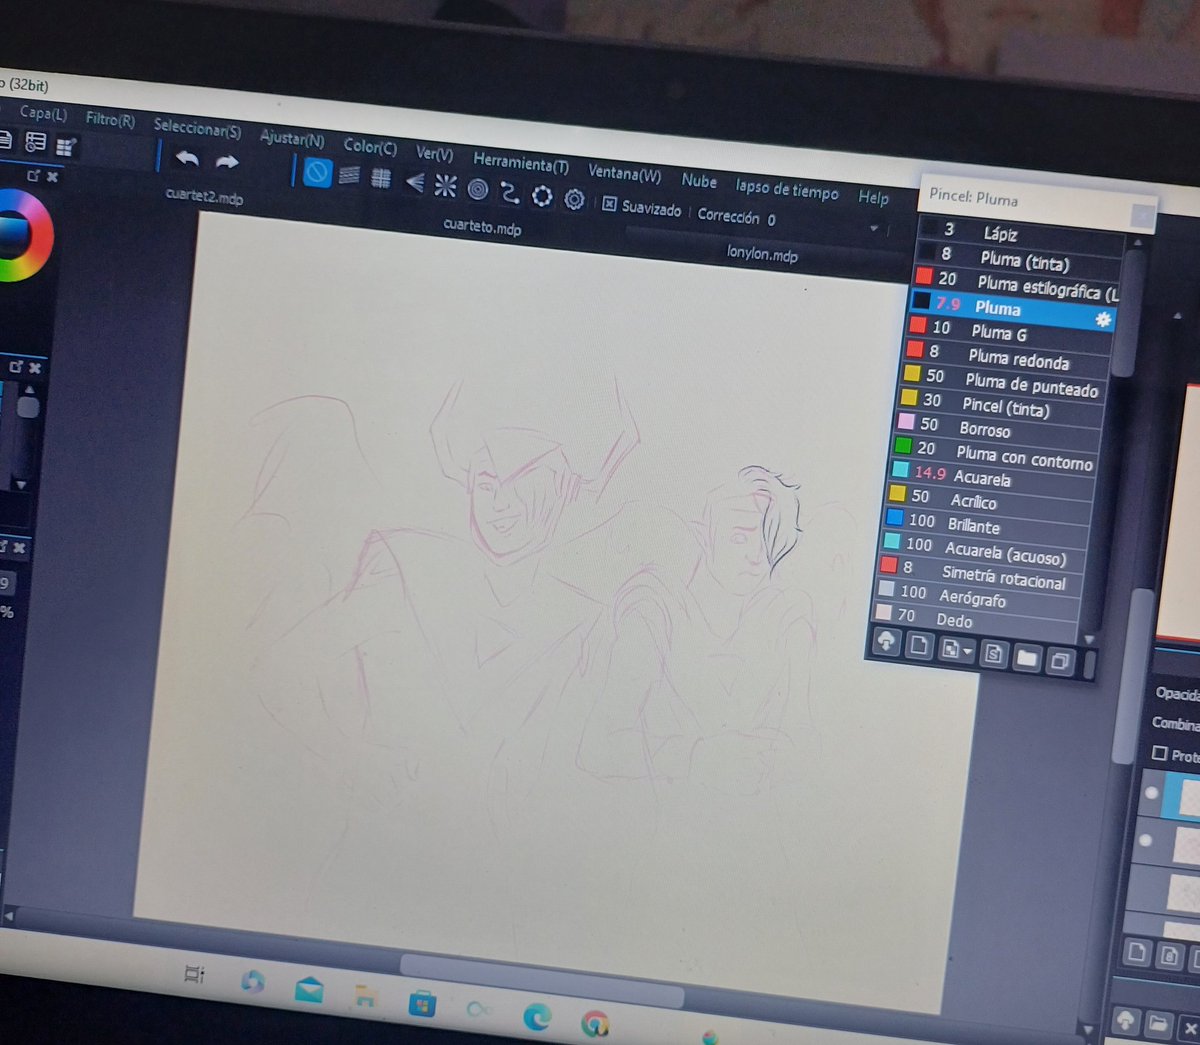Enable radial snap guide
Image resolution: width=1200 pixels, height=1045 pixels.
point(445,186)
